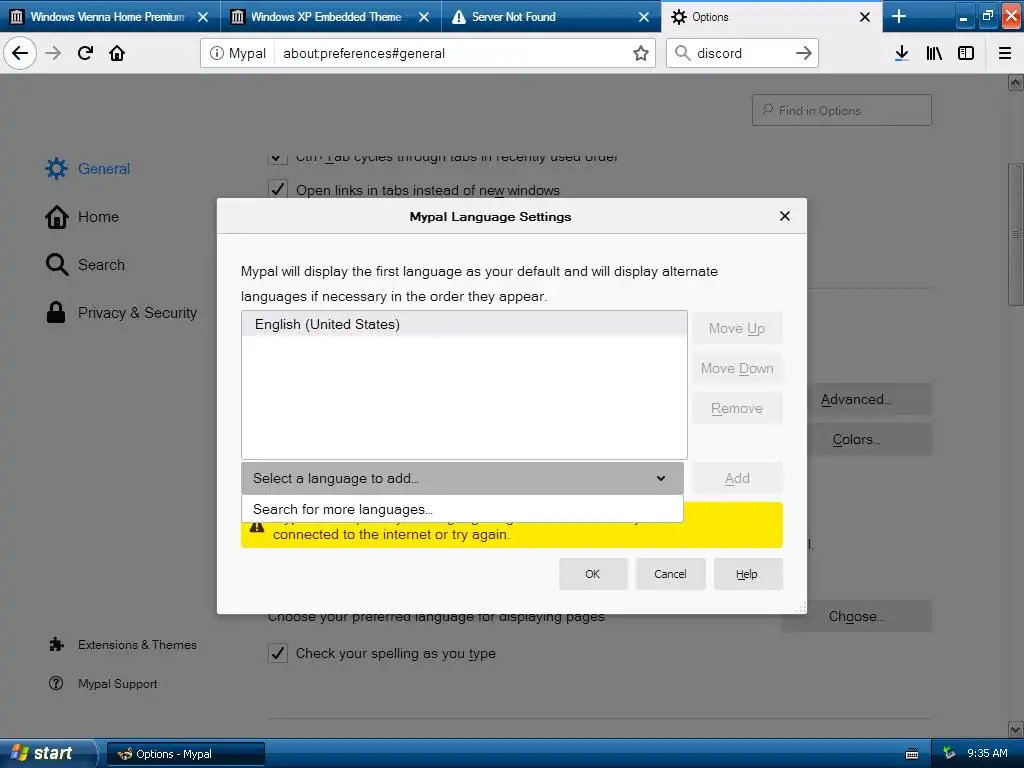
Task: Choose Search for more languages option
Action: coord(462,509)
